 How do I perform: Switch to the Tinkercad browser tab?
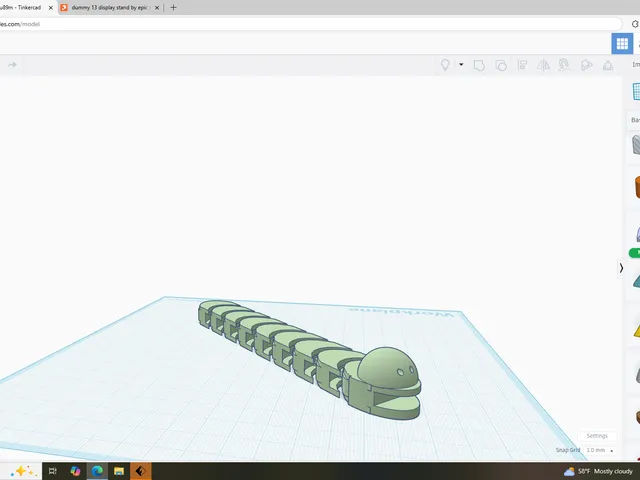tap(23, 7)
